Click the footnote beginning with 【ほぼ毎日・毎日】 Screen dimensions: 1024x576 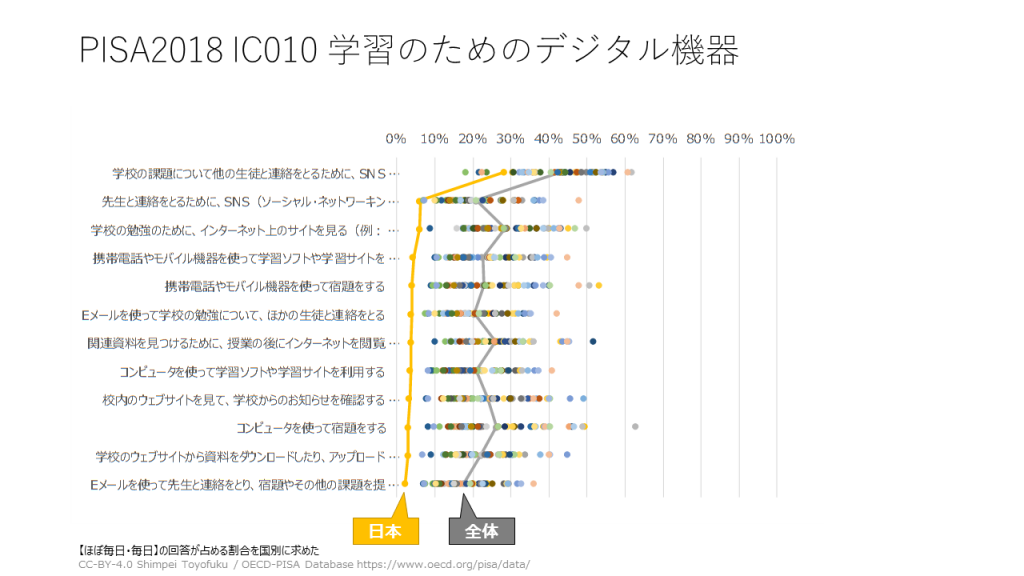coord(198,550)
